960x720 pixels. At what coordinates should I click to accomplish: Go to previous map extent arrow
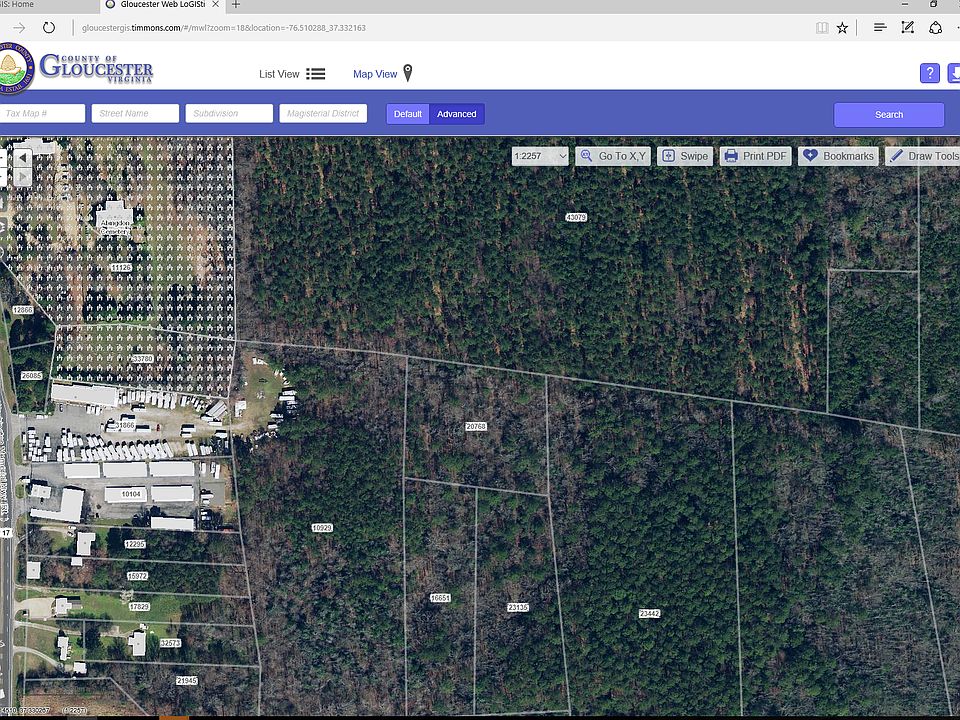tap(22, 158)
